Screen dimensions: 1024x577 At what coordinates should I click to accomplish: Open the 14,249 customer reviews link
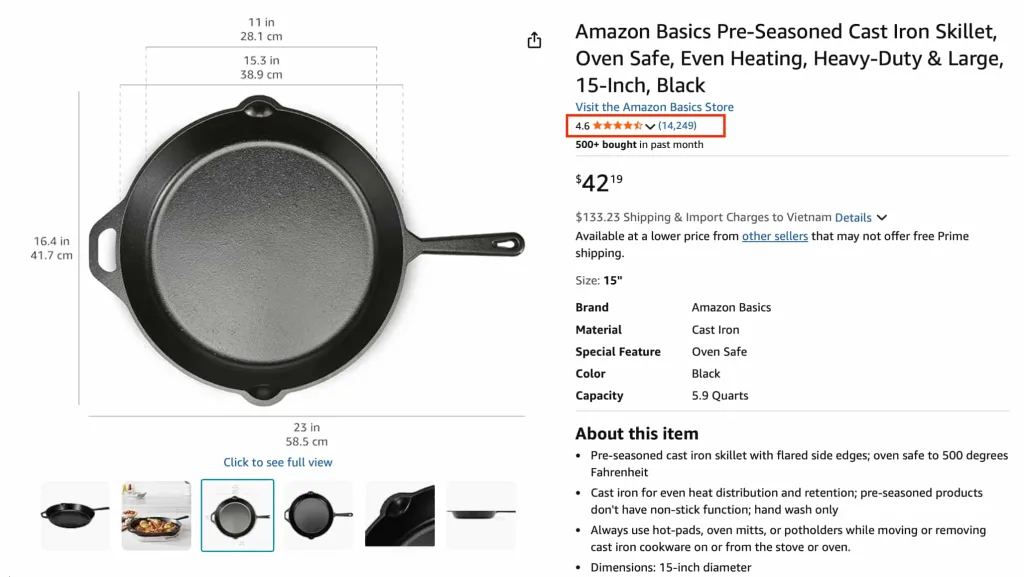[x=677, y=126]
